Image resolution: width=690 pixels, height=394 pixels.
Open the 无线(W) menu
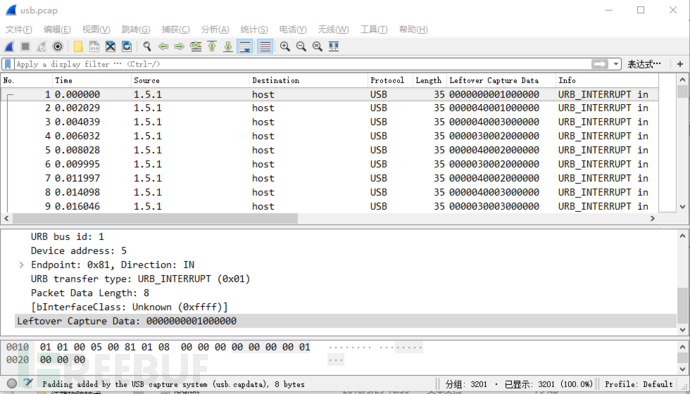point(333,29)
